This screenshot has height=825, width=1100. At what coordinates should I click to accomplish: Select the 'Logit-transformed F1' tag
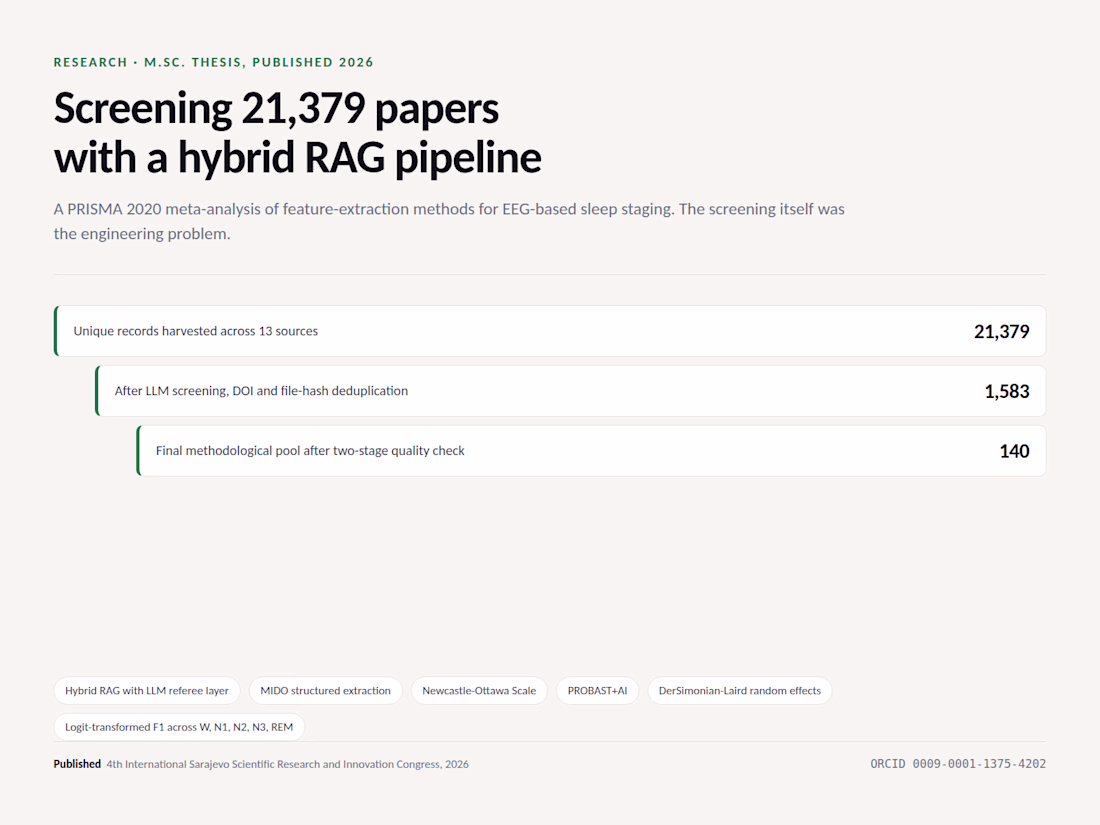[x=179, y=727]
